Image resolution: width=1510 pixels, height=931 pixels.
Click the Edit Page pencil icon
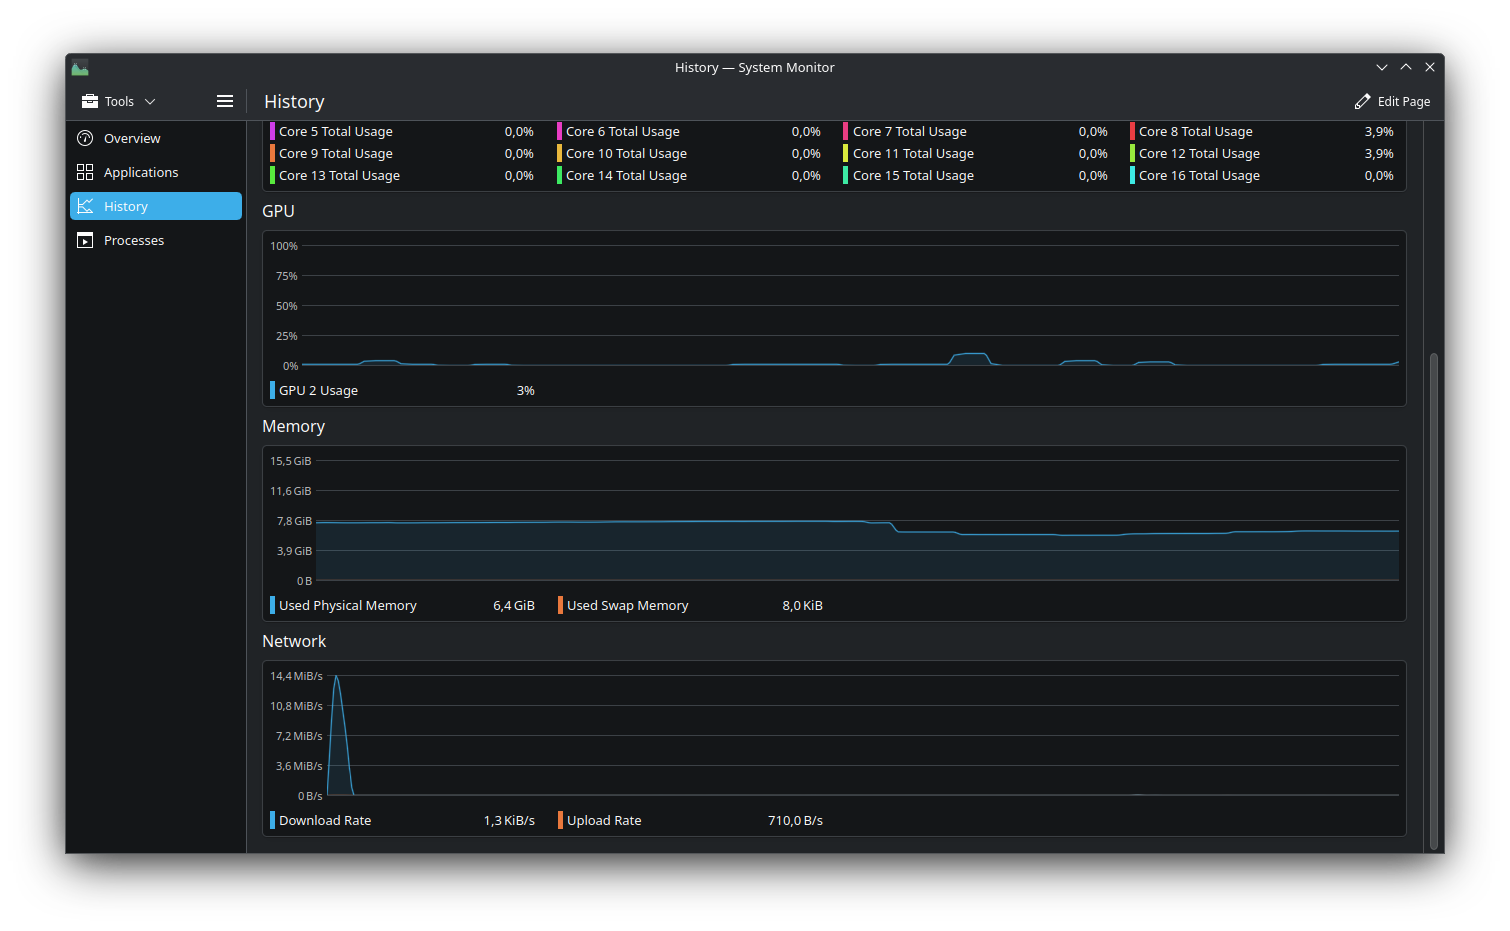pos(1362,101)
